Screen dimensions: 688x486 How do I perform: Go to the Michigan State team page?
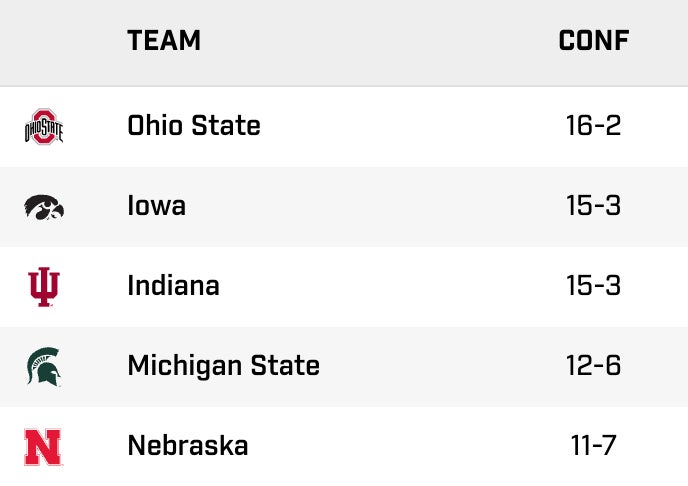click(223, 366)
